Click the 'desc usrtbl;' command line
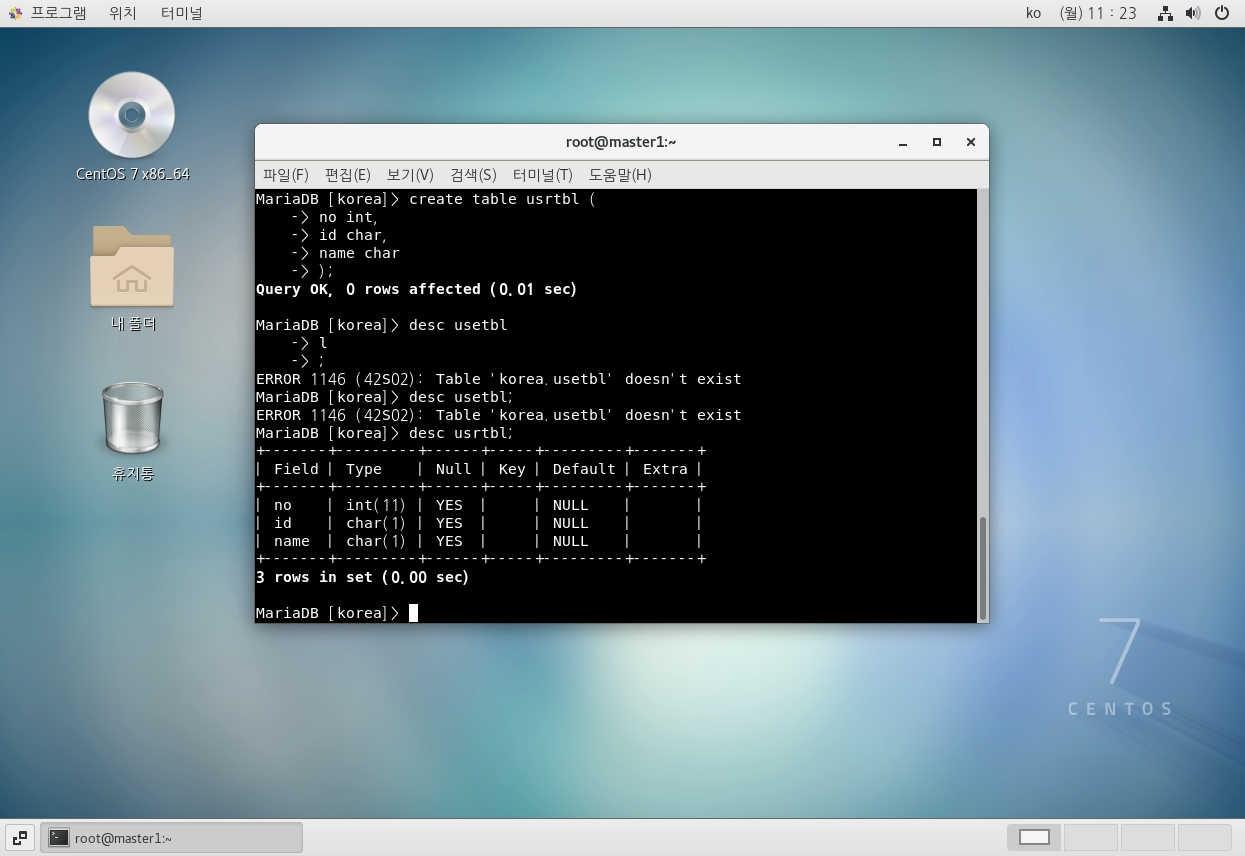This screenshot has height=856, width=1245. click(x=461, y=433)
